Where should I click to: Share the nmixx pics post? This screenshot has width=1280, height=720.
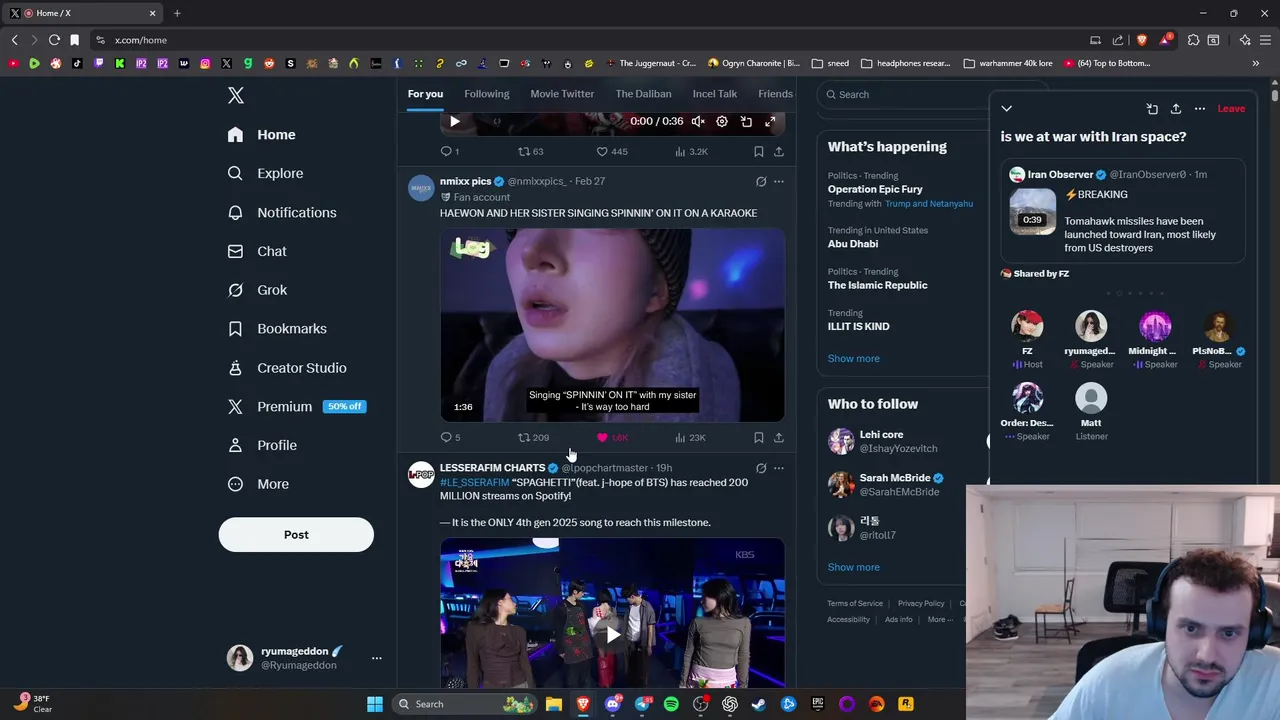pos(779,437)
